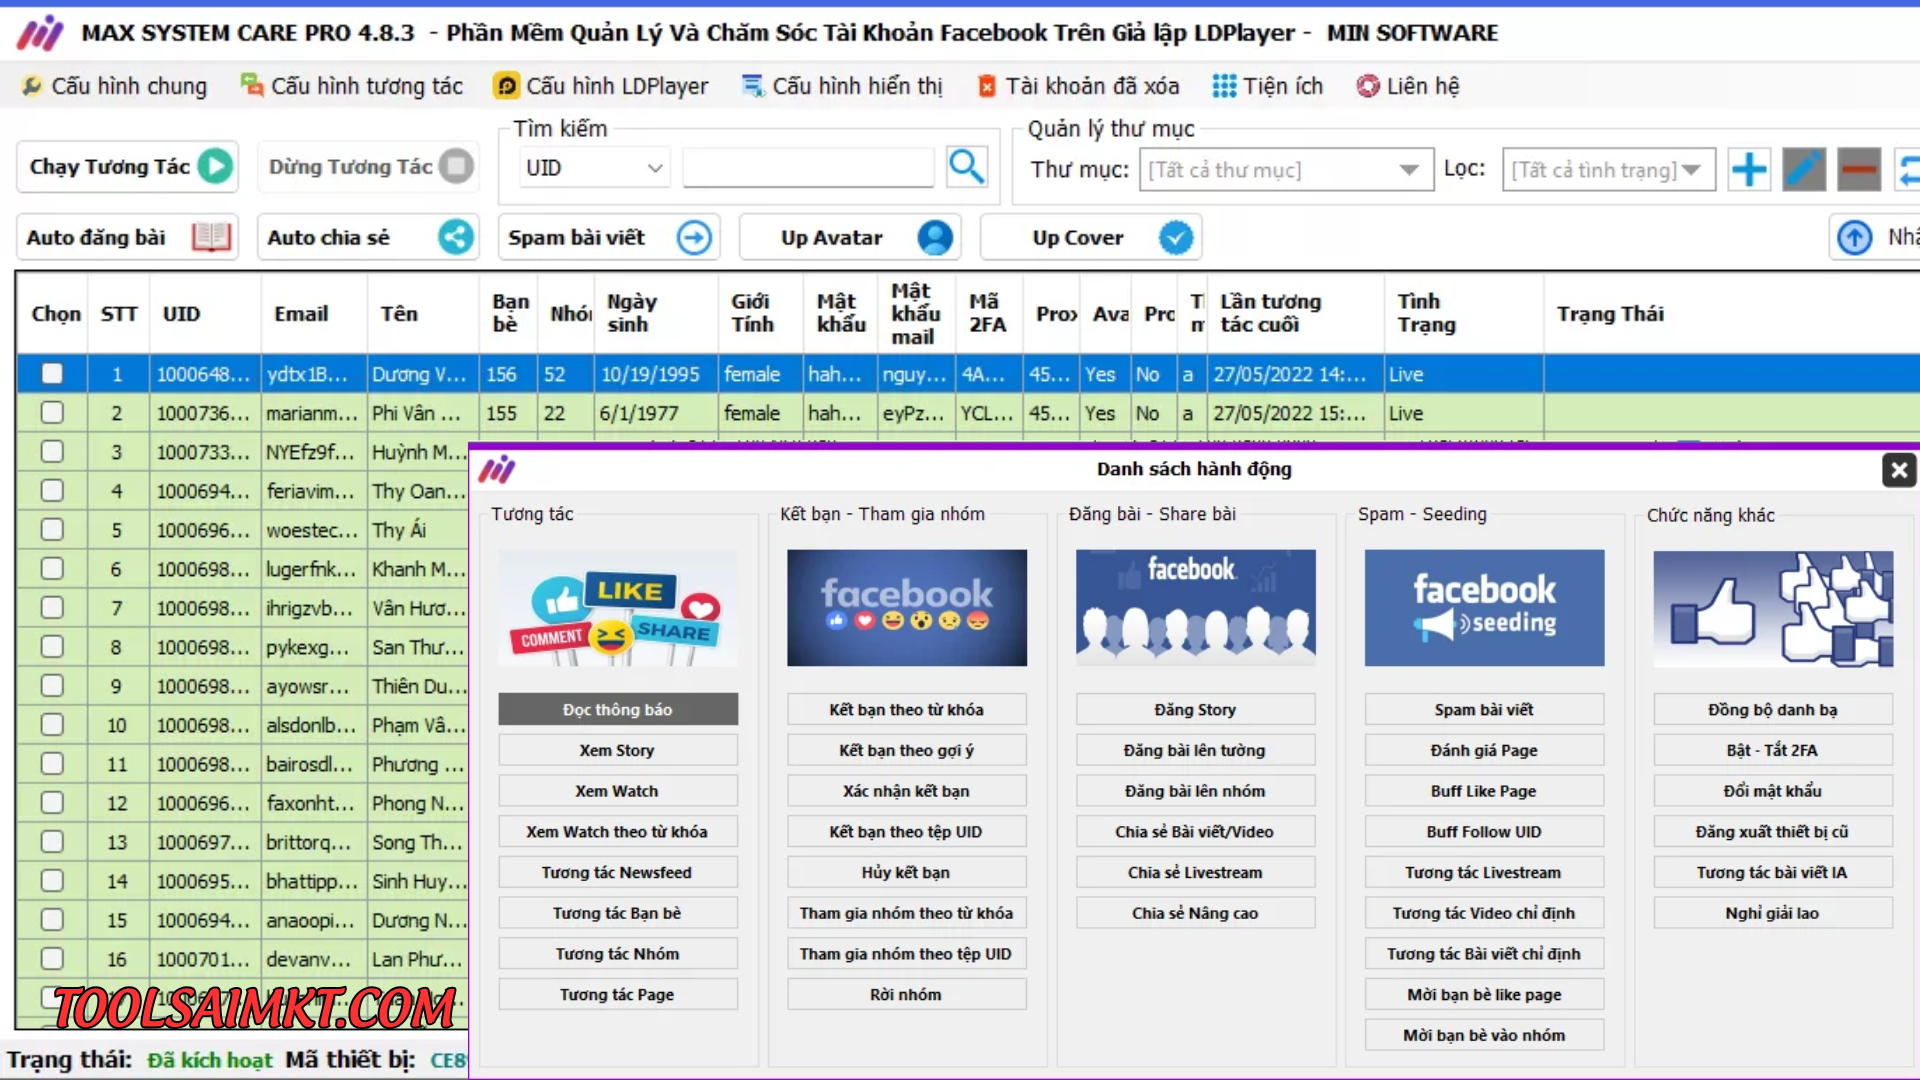Choose Đổi mật khẩu action
The height and width of the screenshot is (1080, 1920).
(x=1773, y=791)
